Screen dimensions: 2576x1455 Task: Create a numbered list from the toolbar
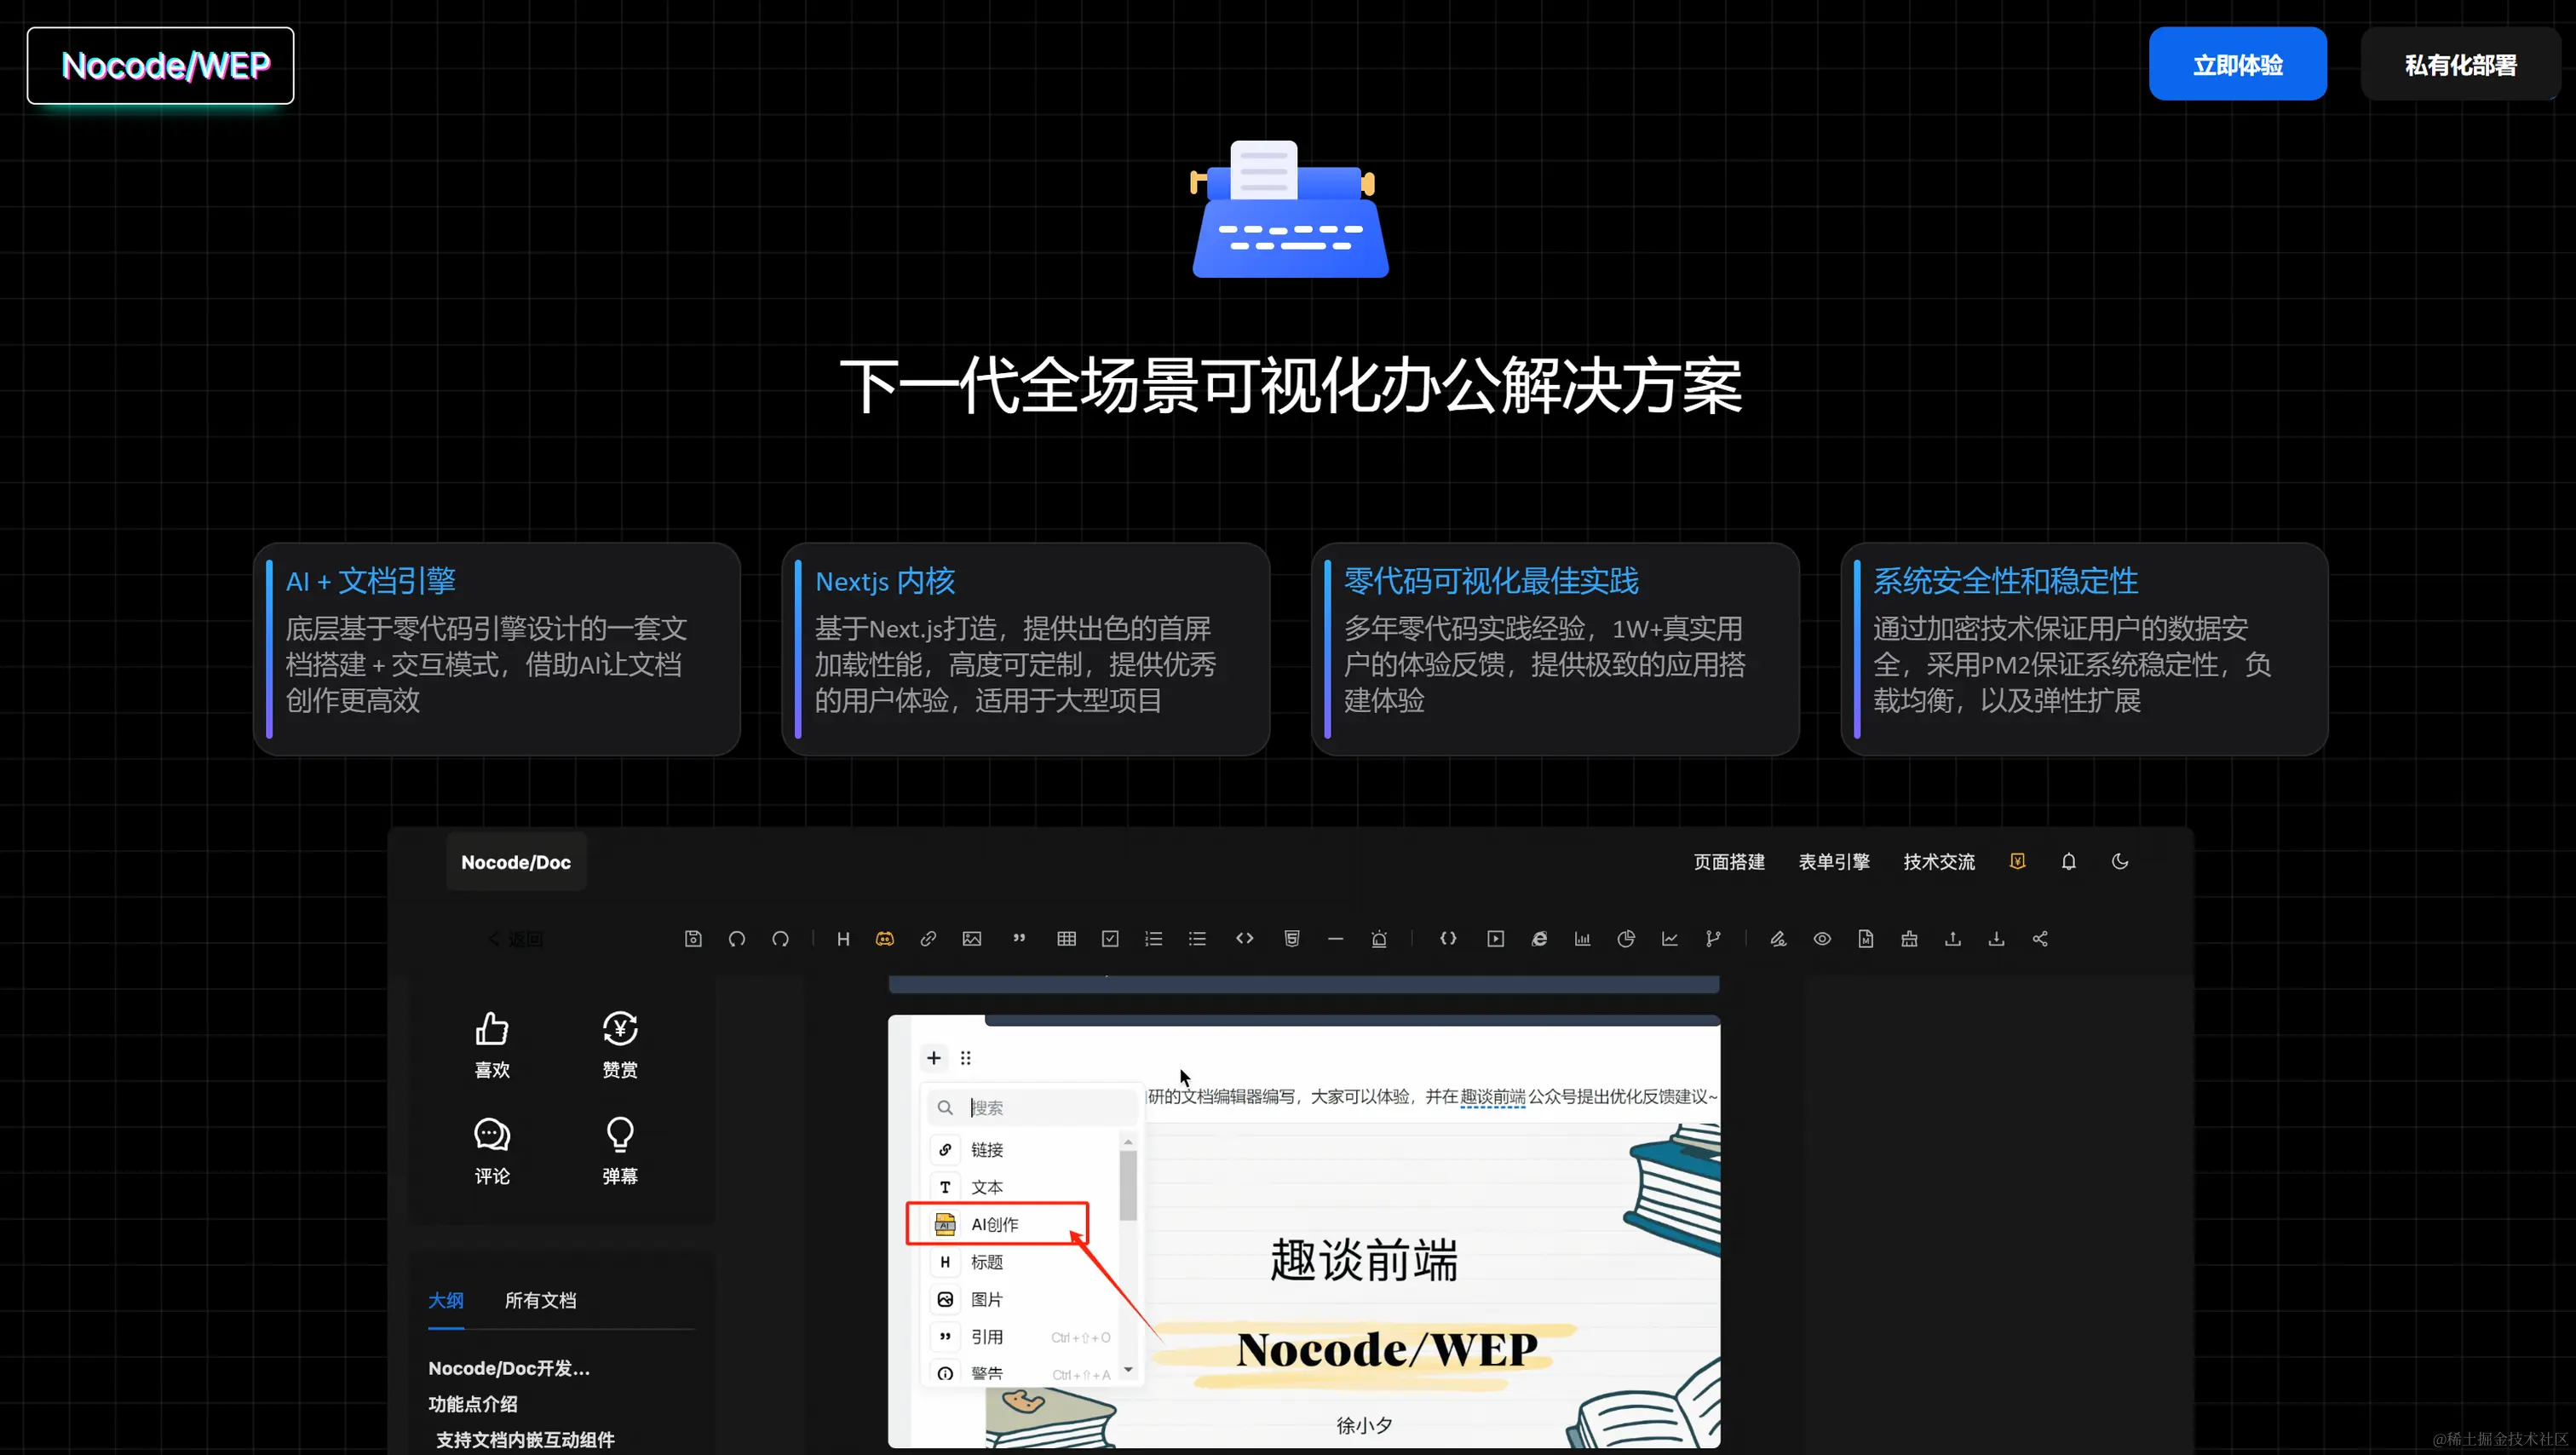point(1154,938)
